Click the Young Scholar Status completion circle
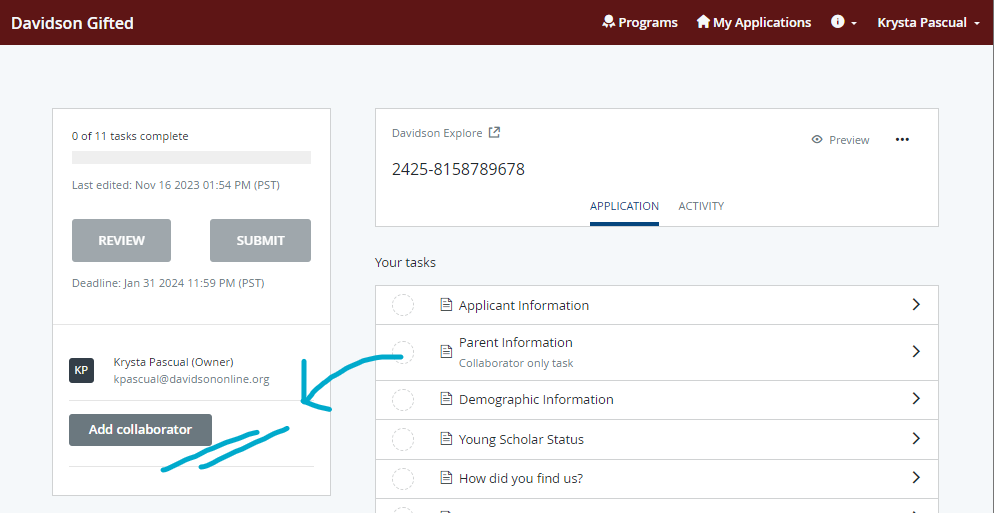The width and height of the screenshot is (994, 513). [403, 439]
